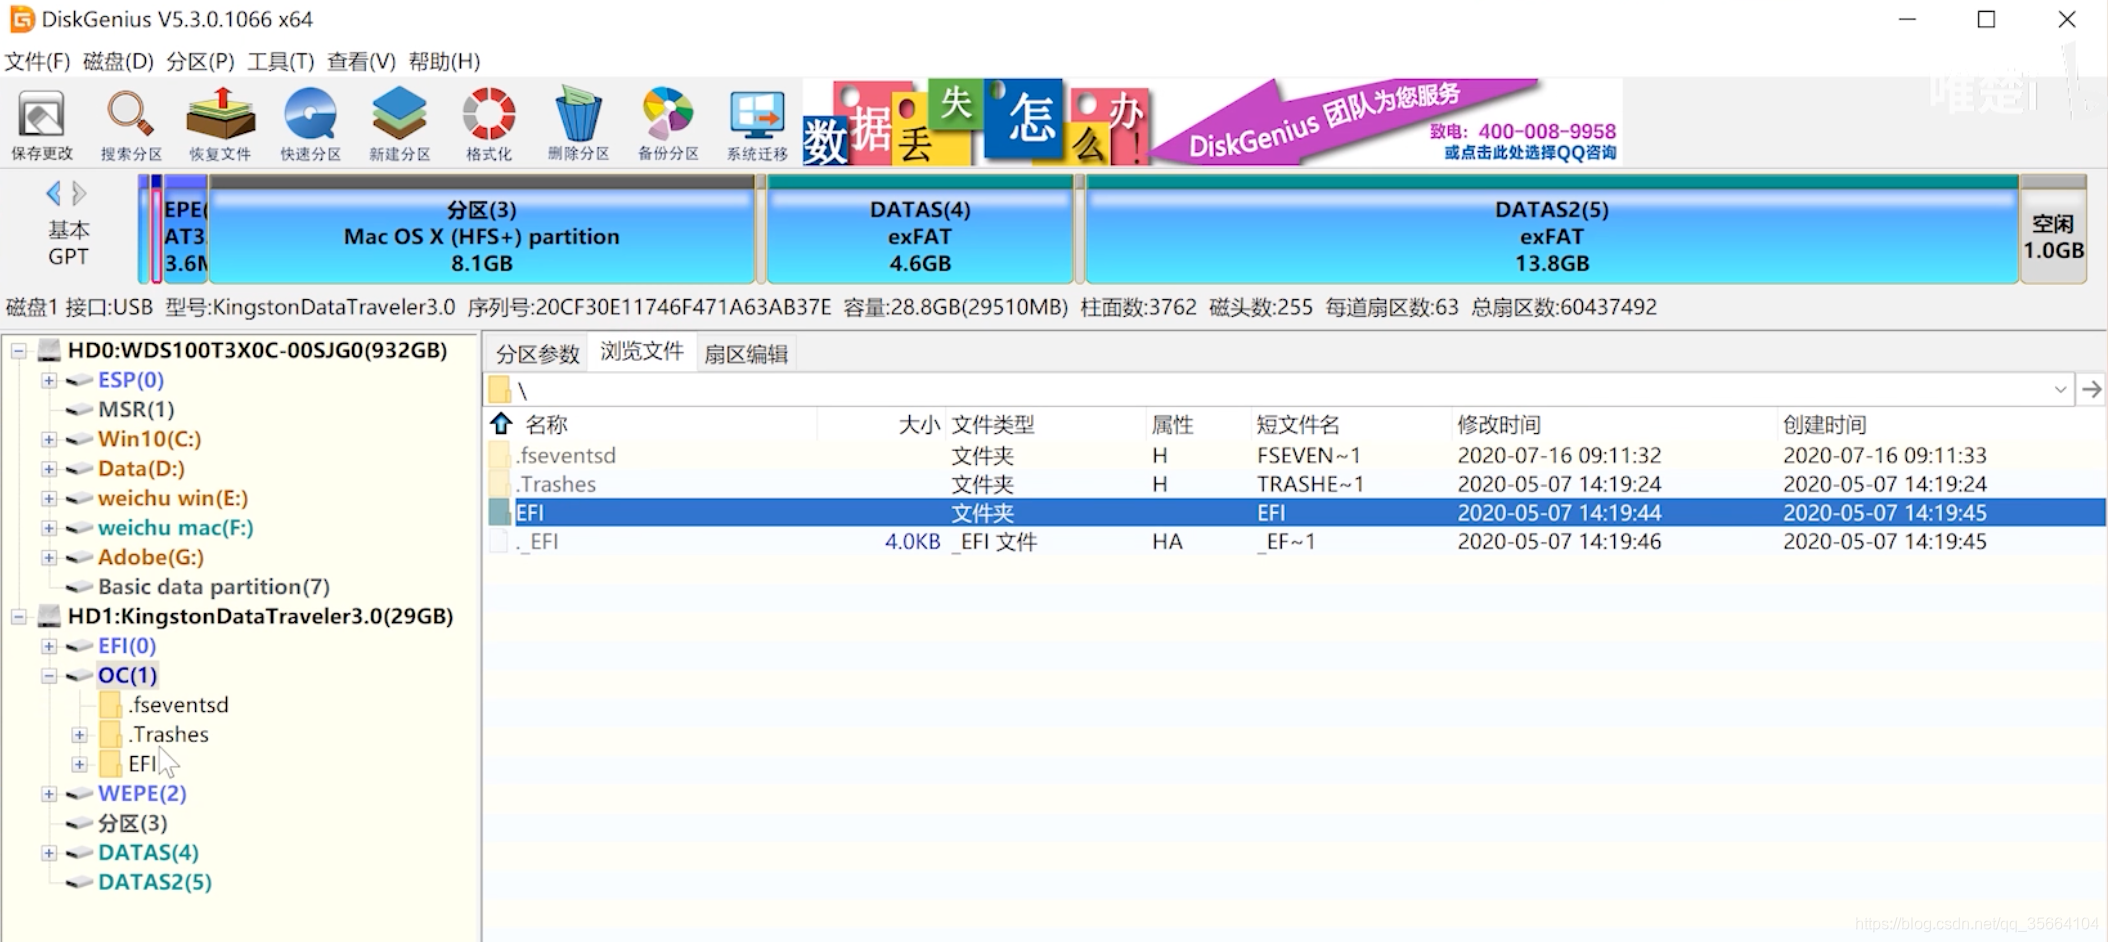2108x942 pixels.
Task: Launch Quick Partition (快速分区) tool
Action: click(x=310, y=124)
